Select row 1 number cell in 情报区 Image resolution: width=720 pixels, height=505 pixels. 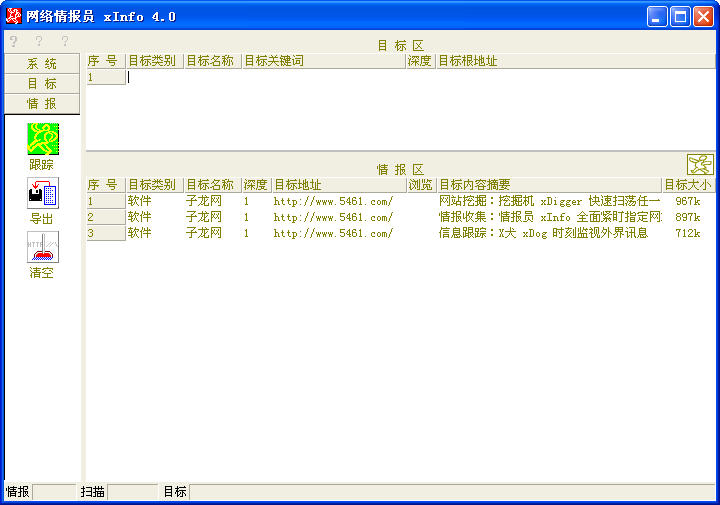point(106,201)
